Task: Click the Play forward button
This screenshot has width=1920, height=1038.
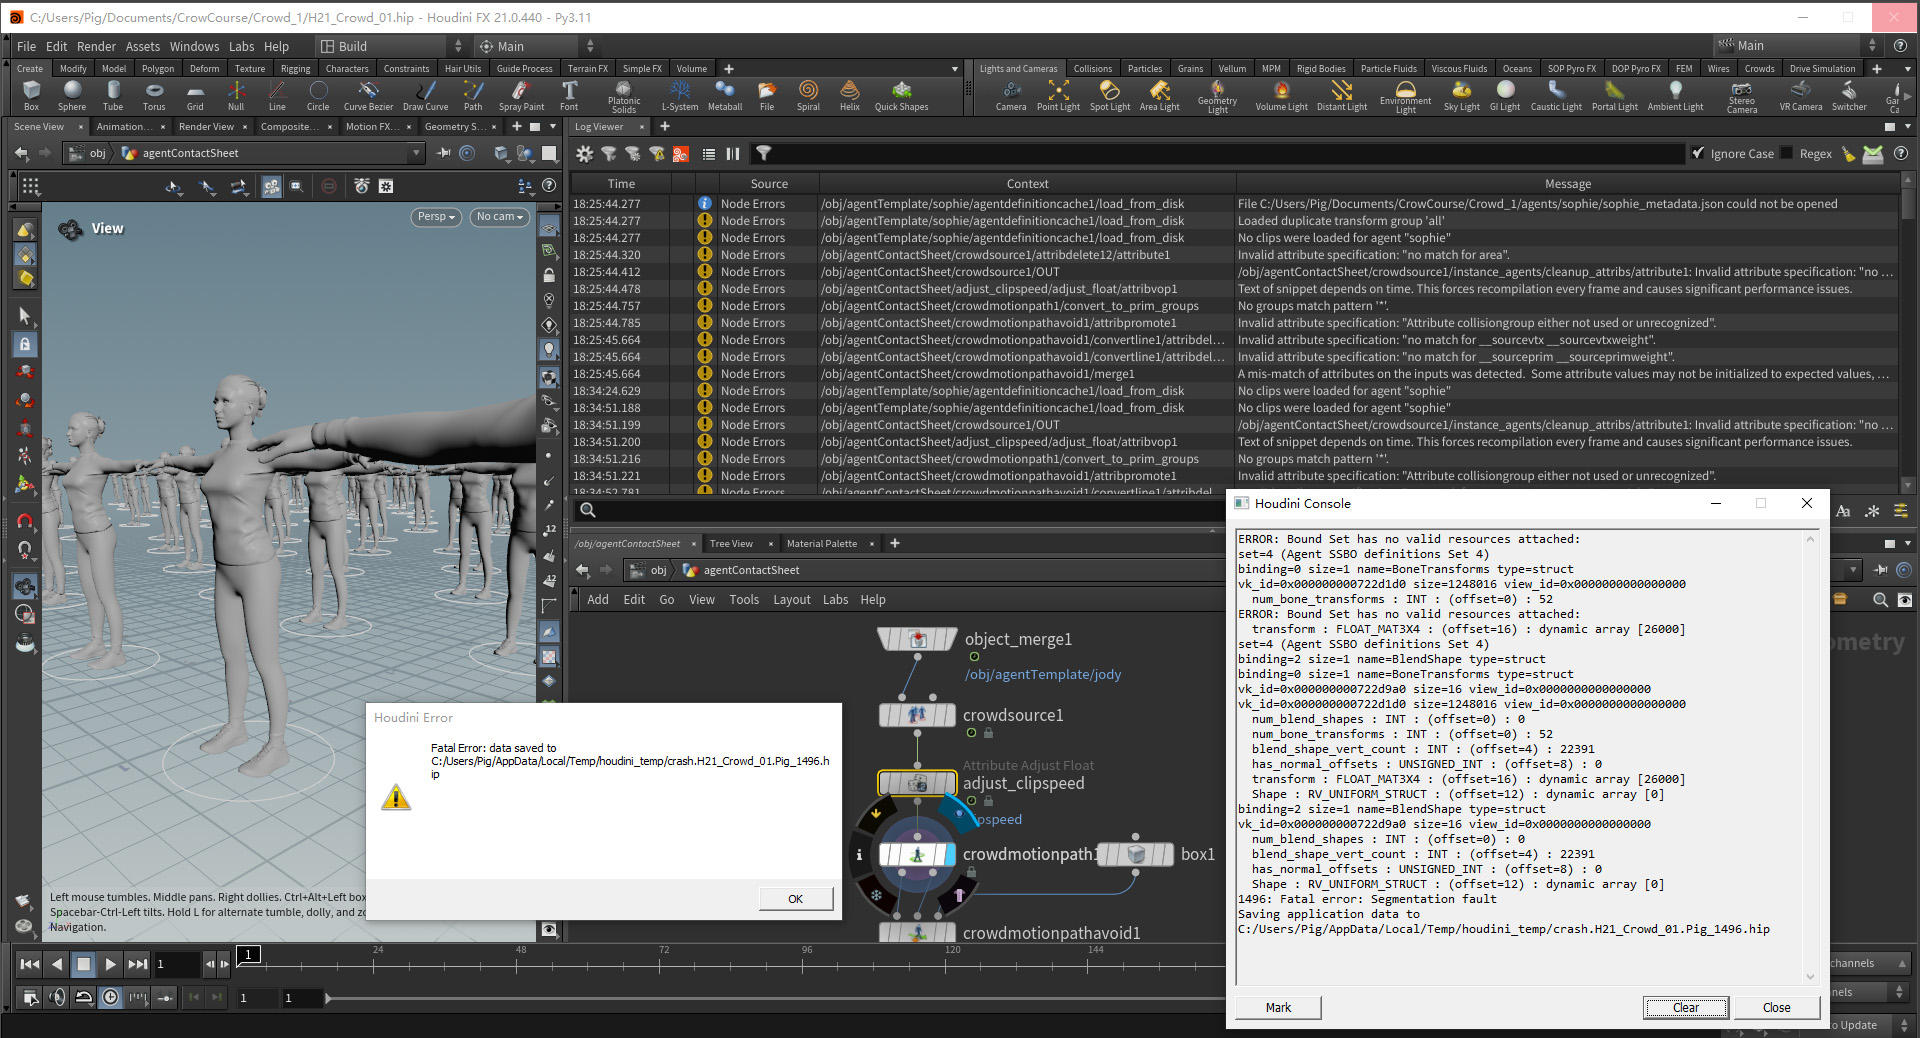Action: [110, 964]
